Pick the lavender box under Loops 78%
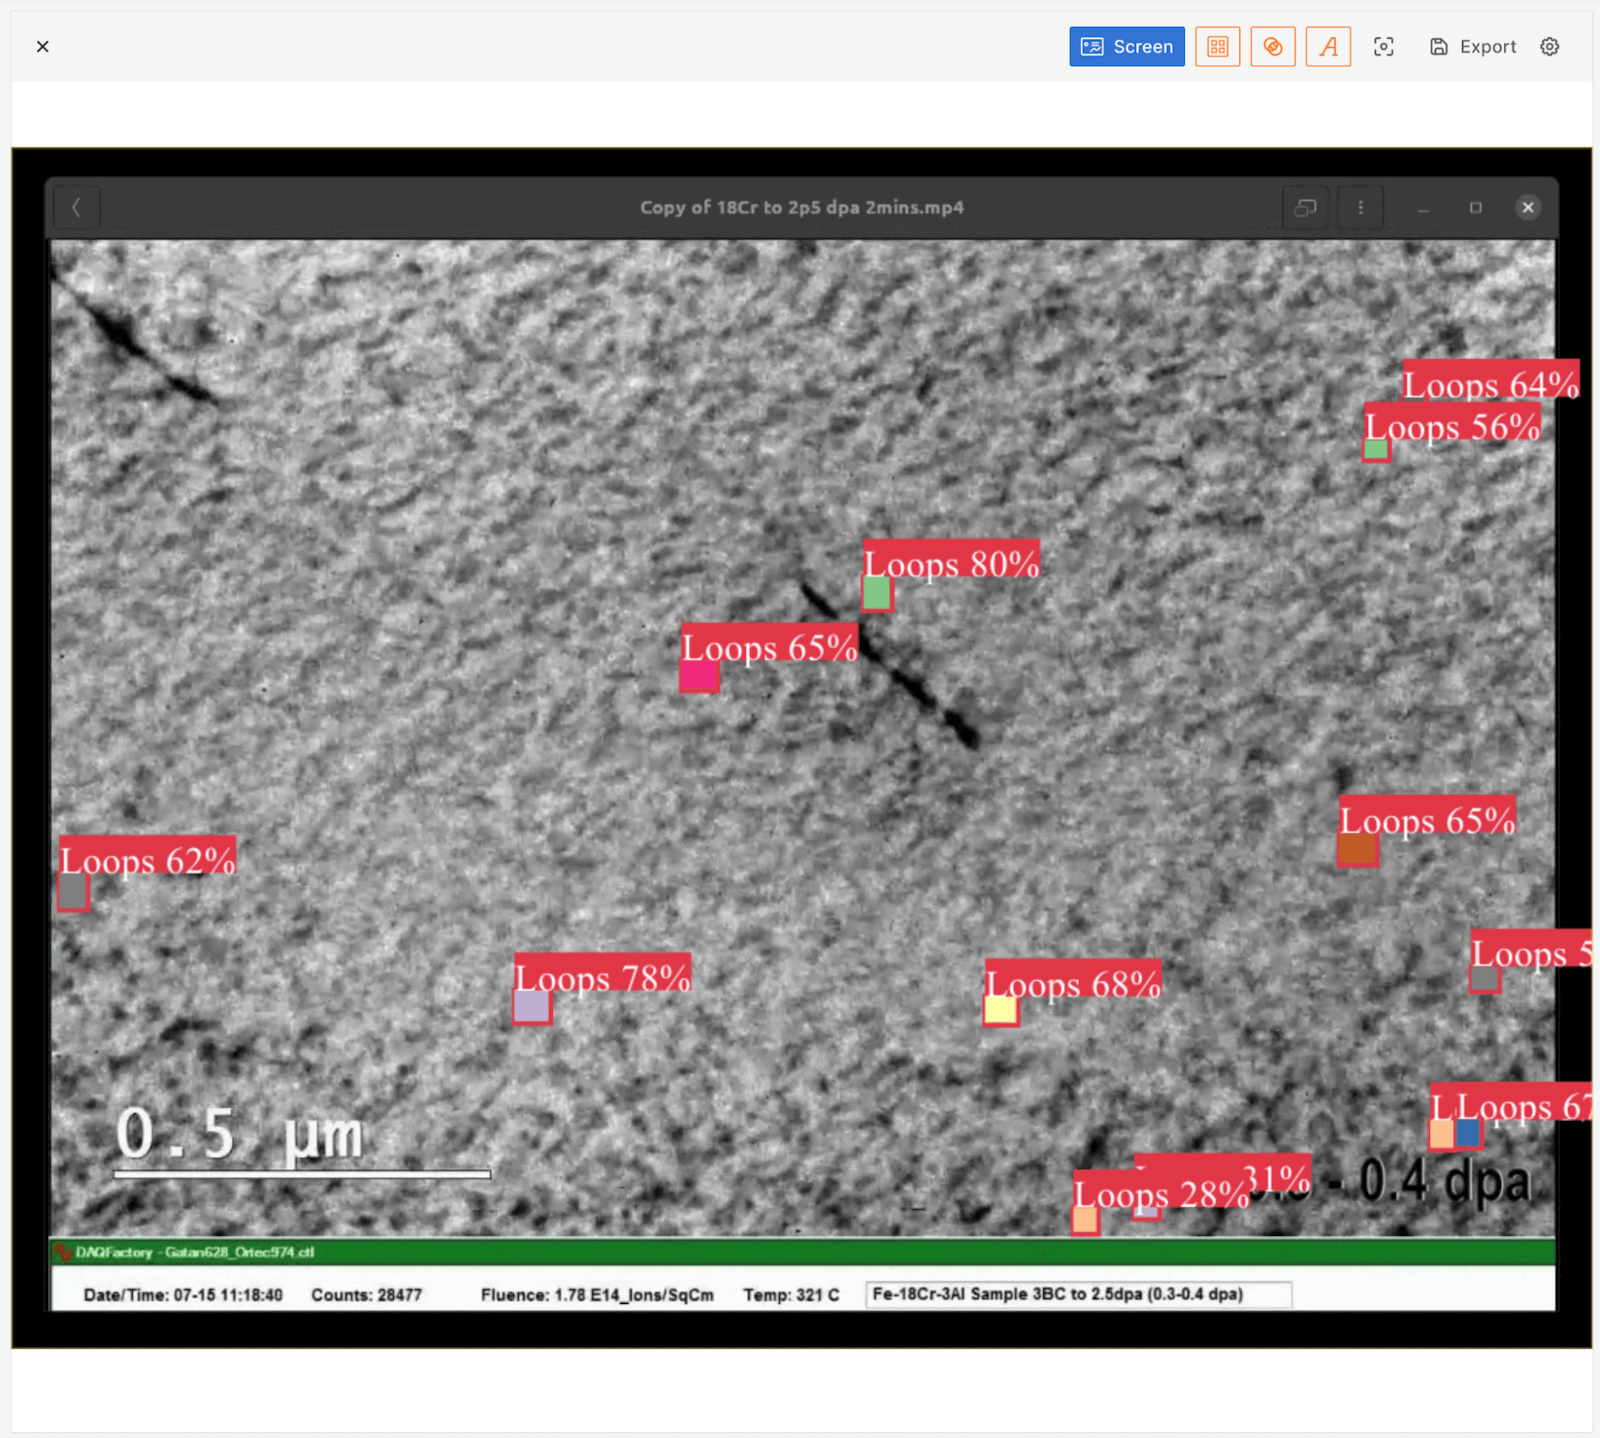 (531, 1006)
